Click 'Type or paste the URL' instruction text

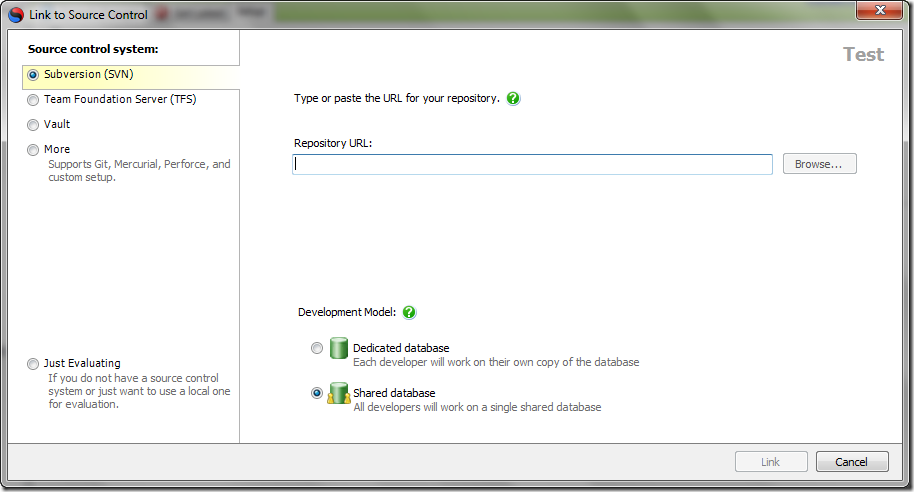coord(397,99)
